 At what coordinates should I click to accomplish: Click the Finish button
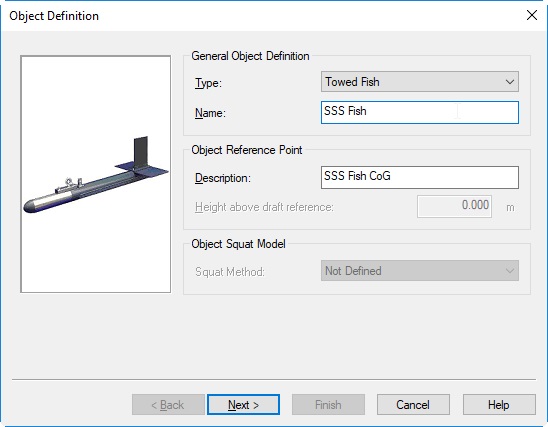[x=328, y=405]
